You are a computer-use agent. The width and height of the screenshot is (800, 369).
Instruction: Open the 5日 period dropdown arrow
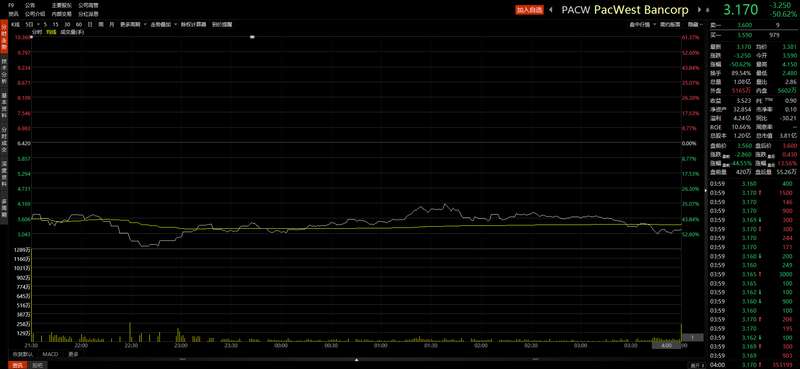coord(38,24)
